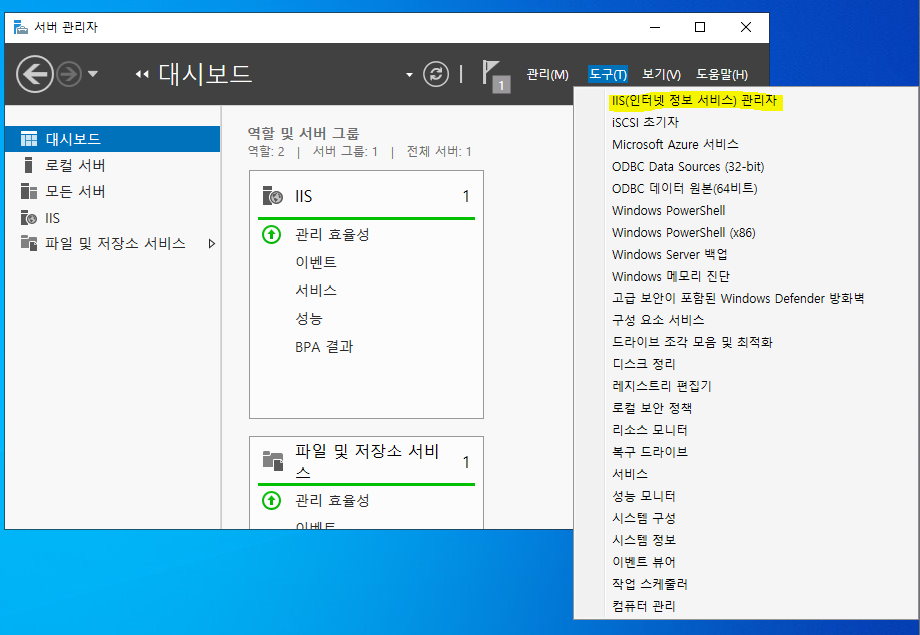Open 이벤트 뷰어 from menu
920x635 pixels.
(x=644, y=562)
